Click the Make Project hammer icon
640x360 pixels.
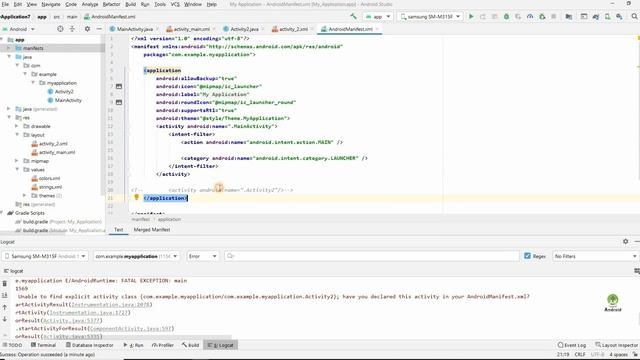click(x=353, y=16)
